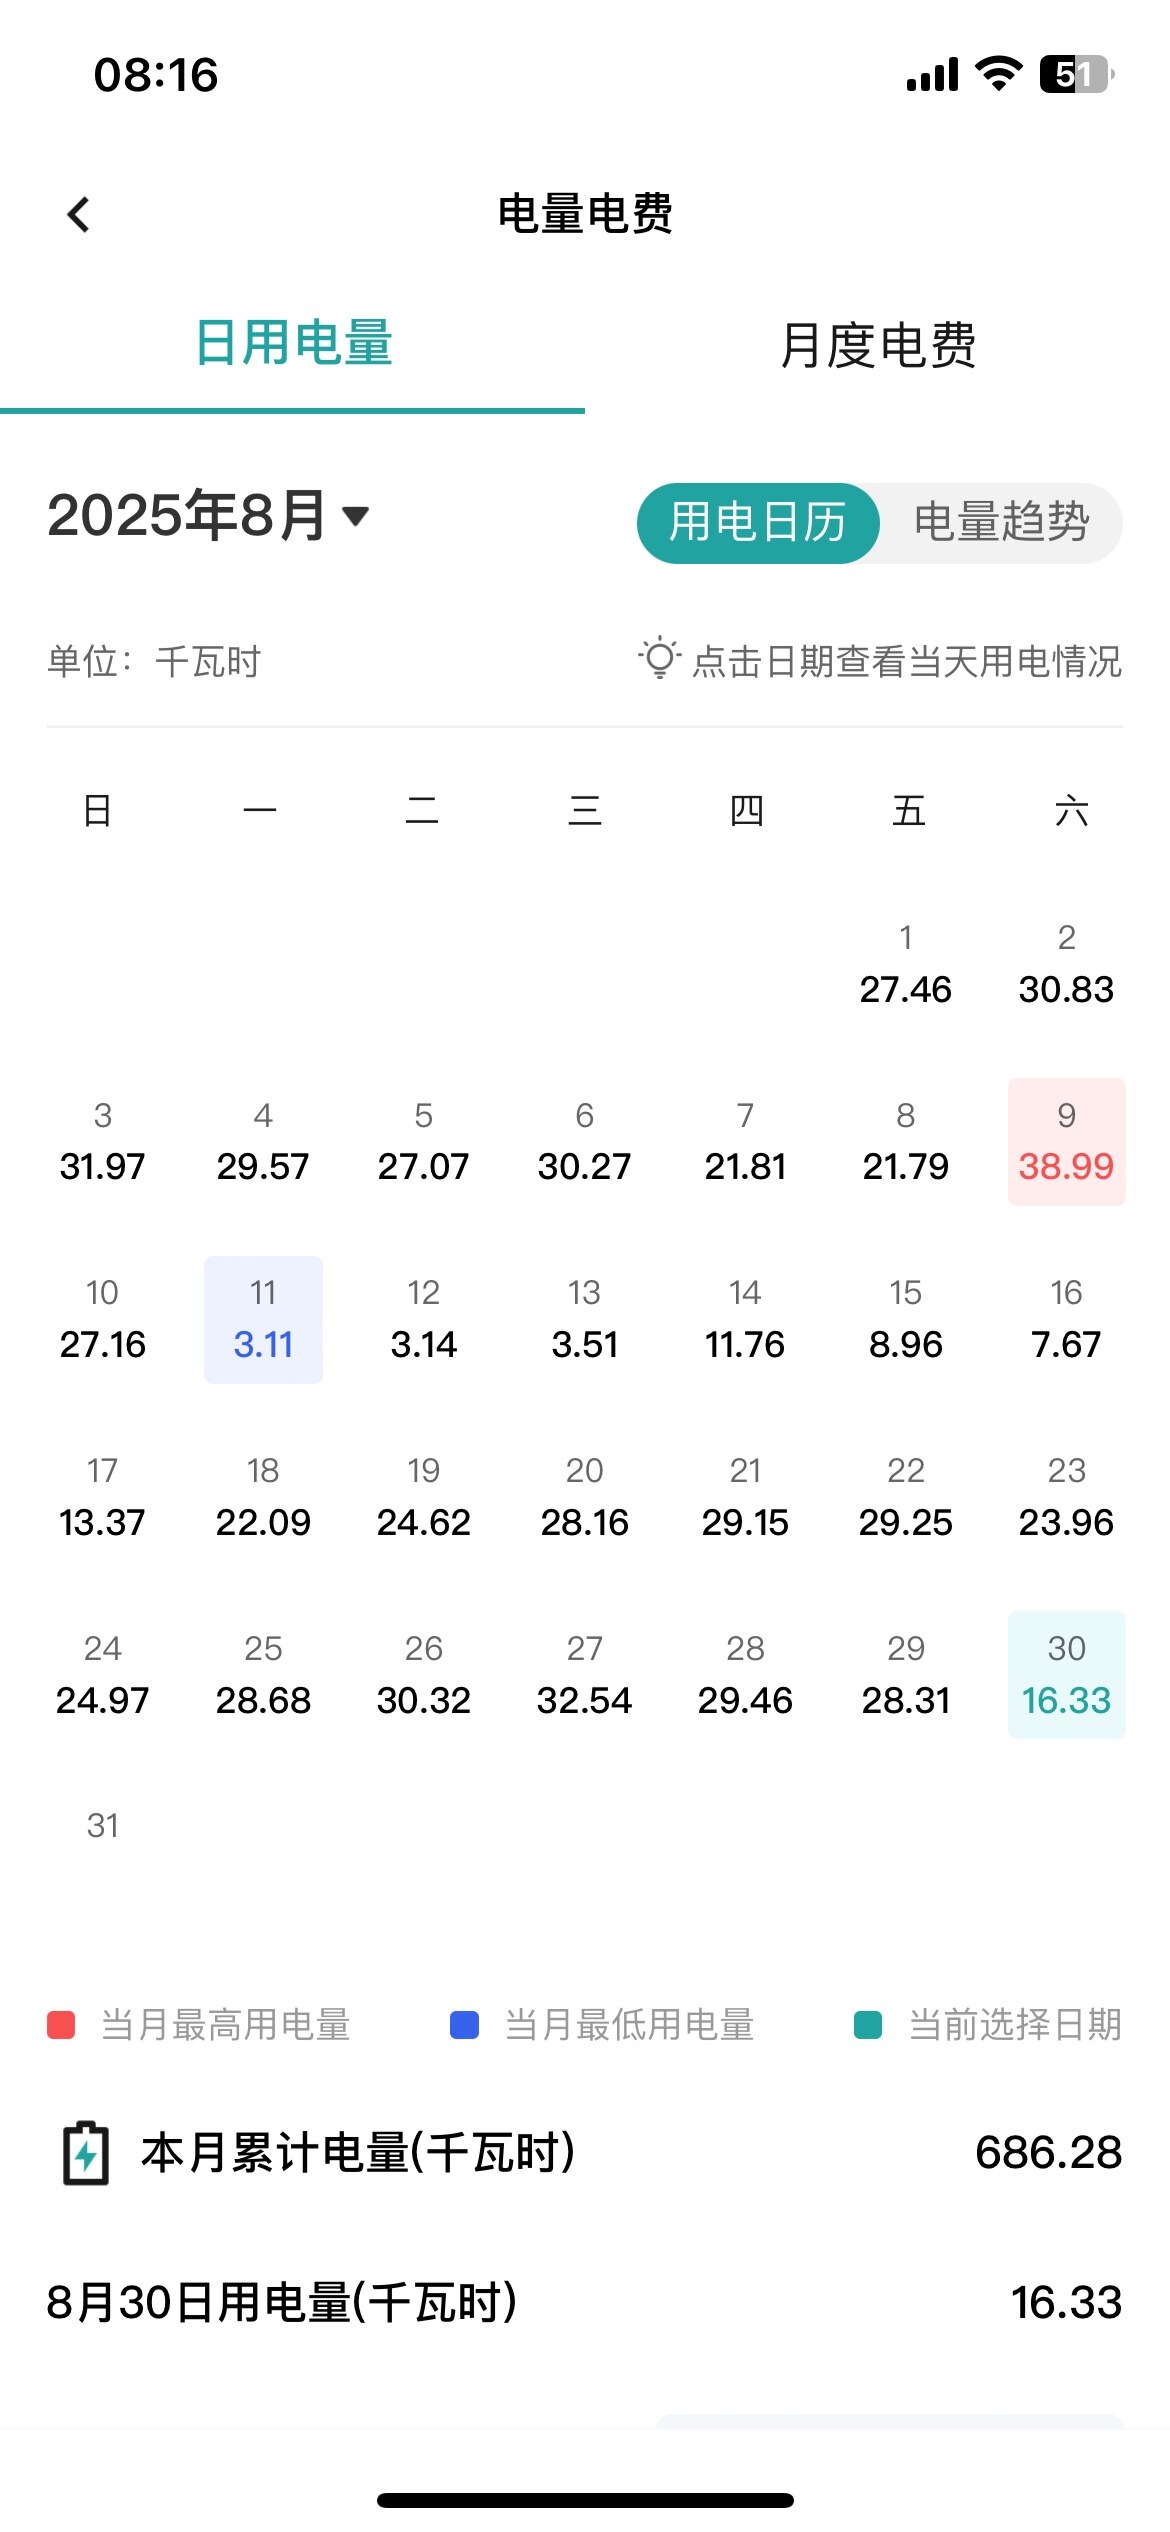Tap the teal selected-date legend square
This screenshot has height=2532, width=1170.
[868, 2025]
